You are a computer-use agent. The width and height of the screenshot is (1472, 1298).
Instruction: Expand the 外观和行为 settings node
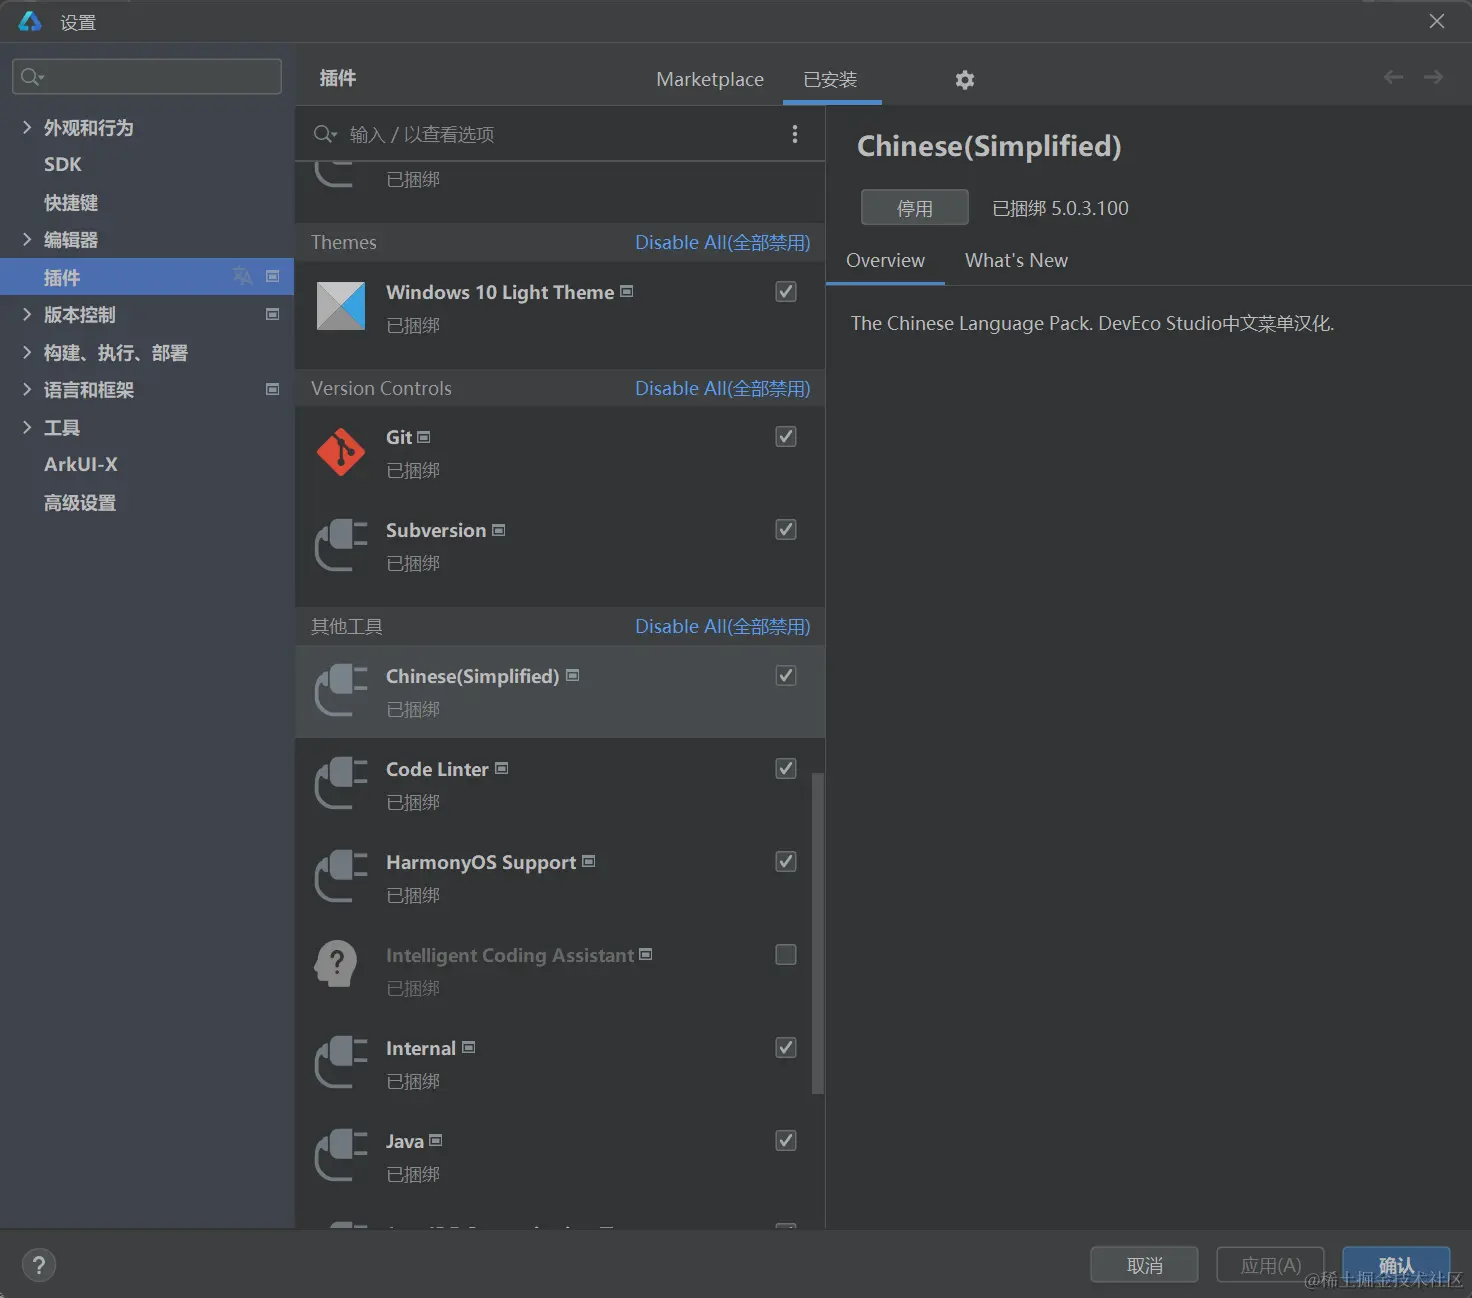[x=27, y=127]
